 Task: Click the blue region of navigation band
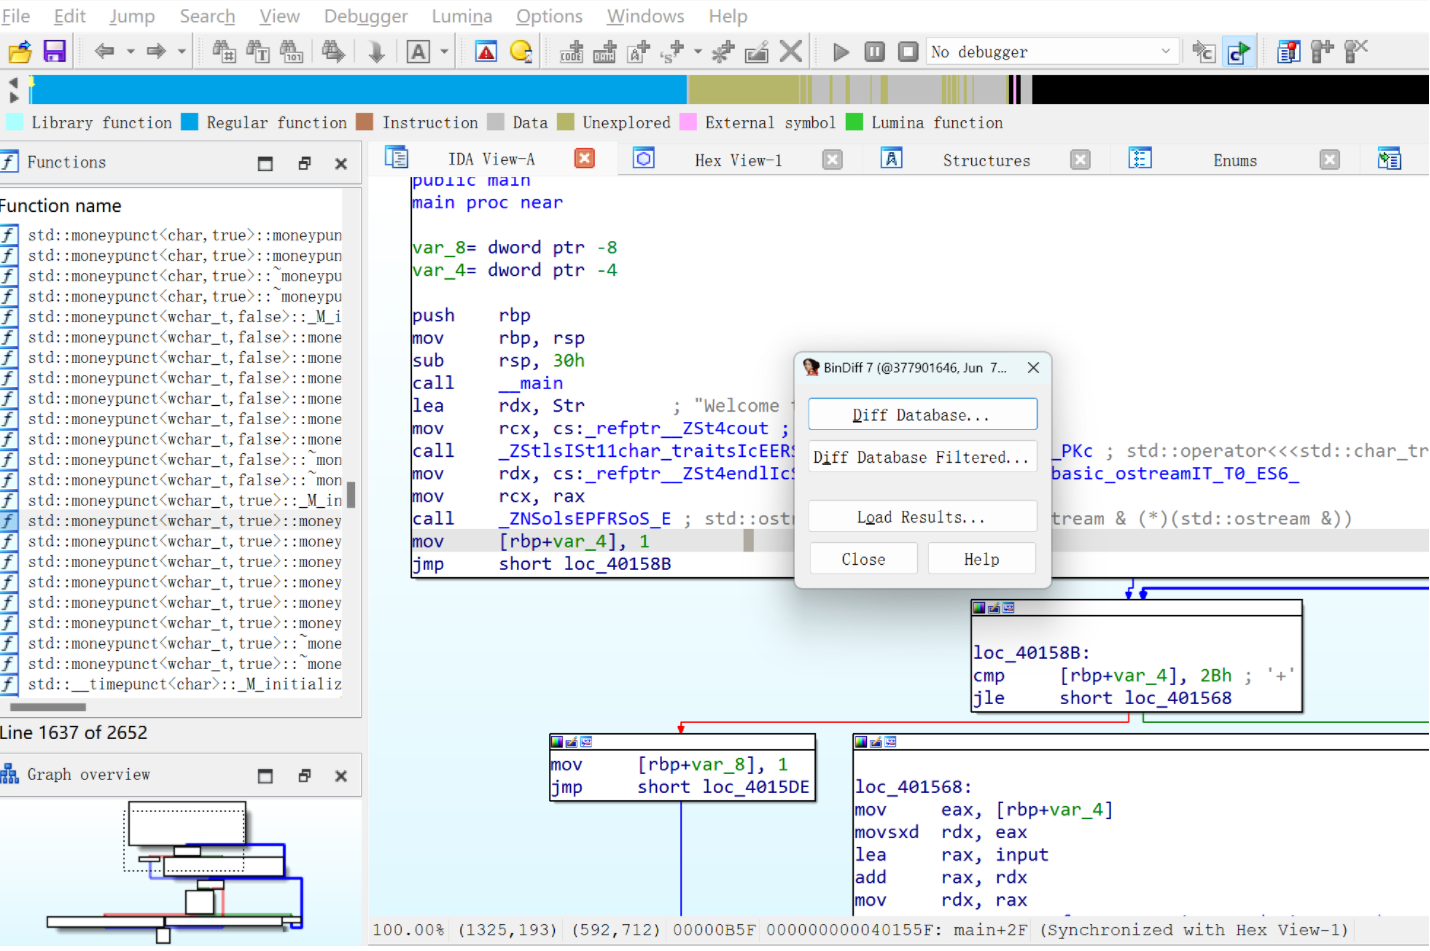pyautogui.click(x=360, y=90)
